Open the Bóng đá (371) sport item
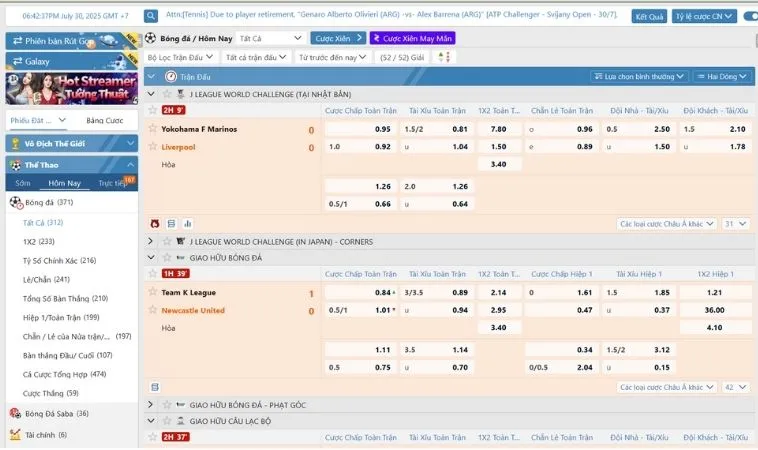 [x=72, y=203]
